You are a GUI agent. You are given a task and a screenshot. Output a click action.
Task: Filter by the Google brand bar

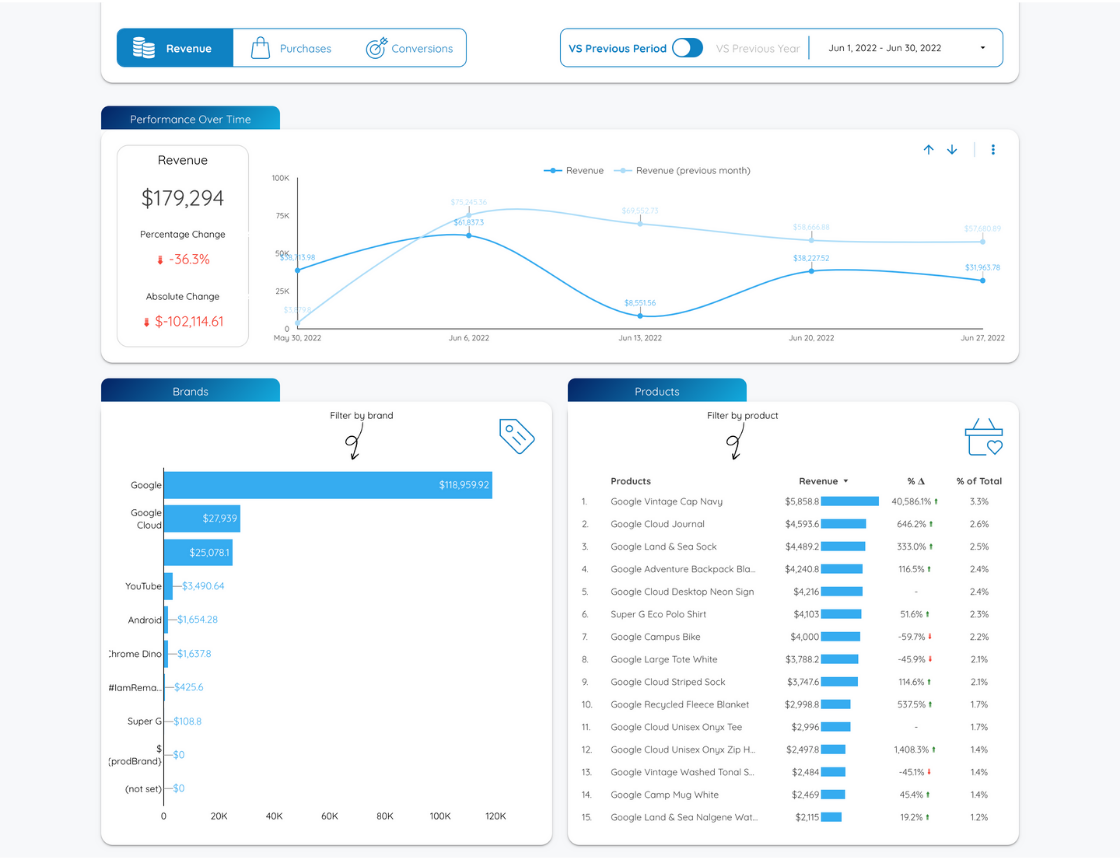(x=327, y=485)
